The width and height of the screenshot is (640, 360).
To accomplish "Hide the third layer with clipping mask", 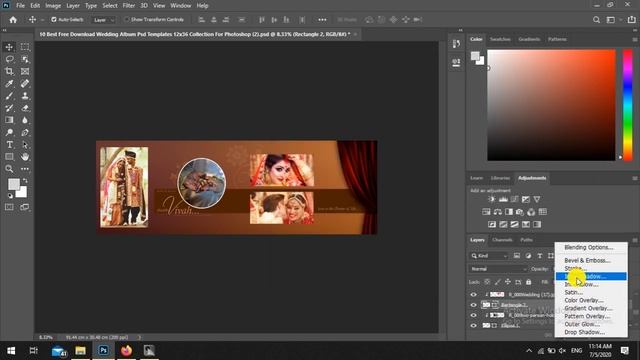I will [x=473, y=315].
